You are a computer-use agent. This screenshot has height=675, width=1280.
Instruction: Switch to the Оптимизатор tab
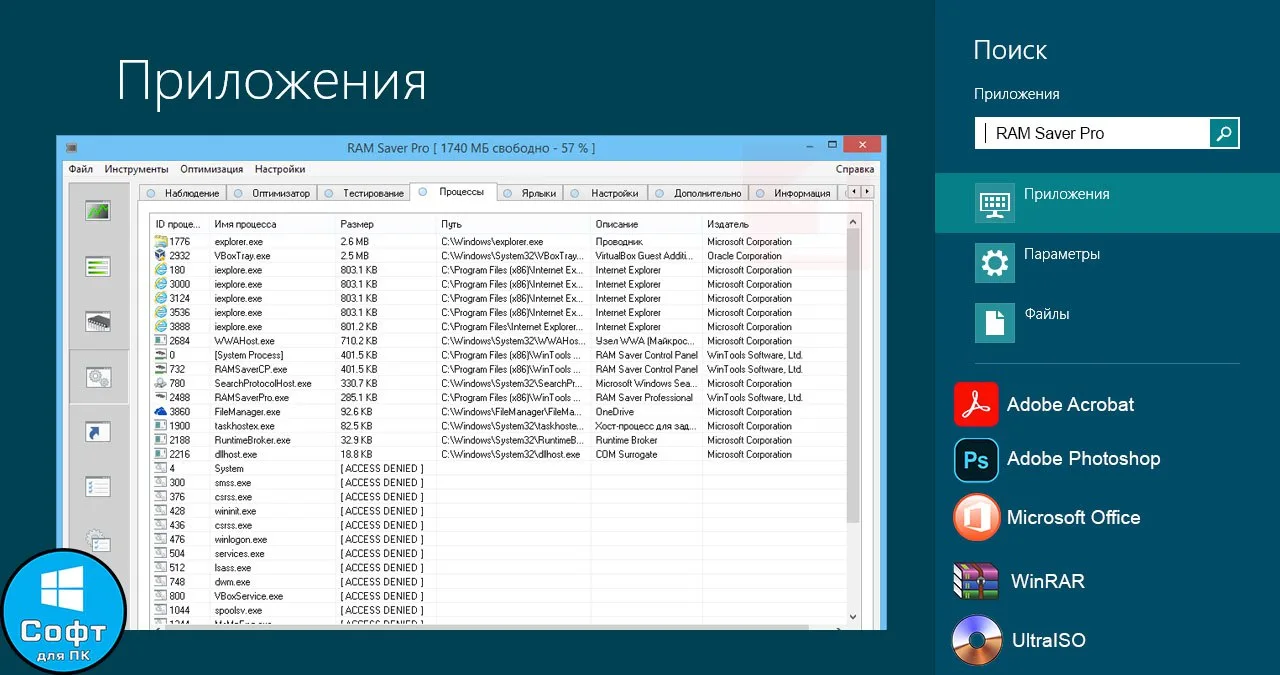[273, 193]
